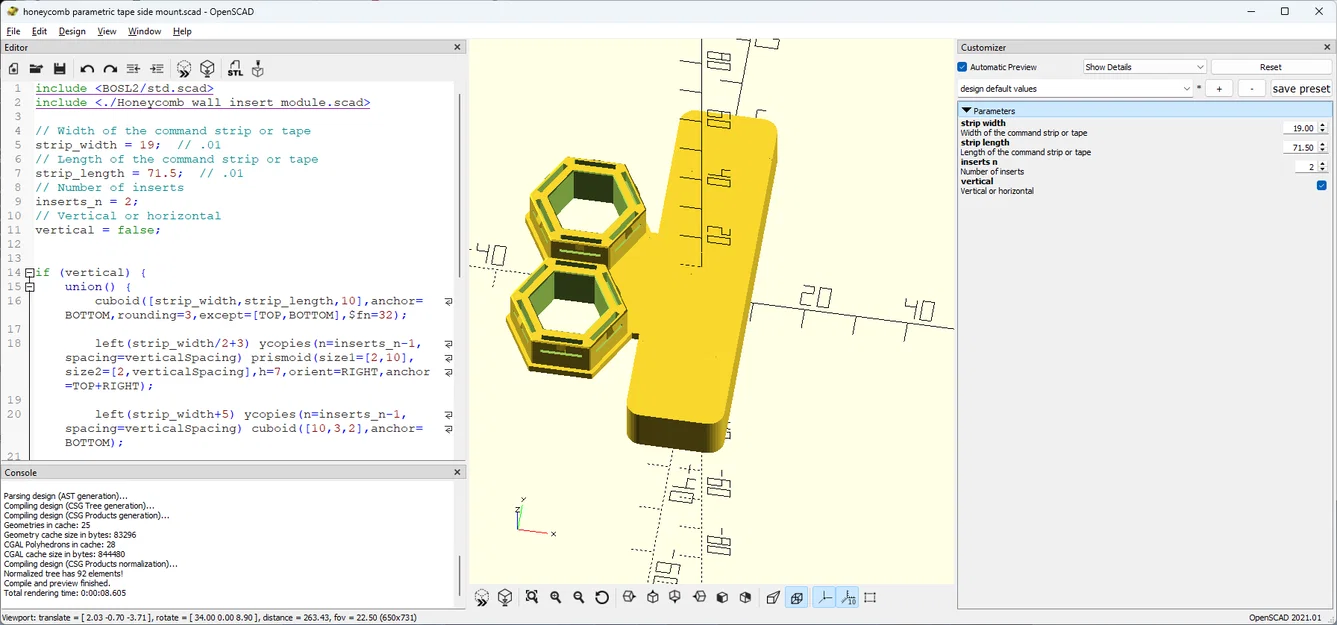
Task: Open the design default values preset dropdown
Action: coord(1077,88)
